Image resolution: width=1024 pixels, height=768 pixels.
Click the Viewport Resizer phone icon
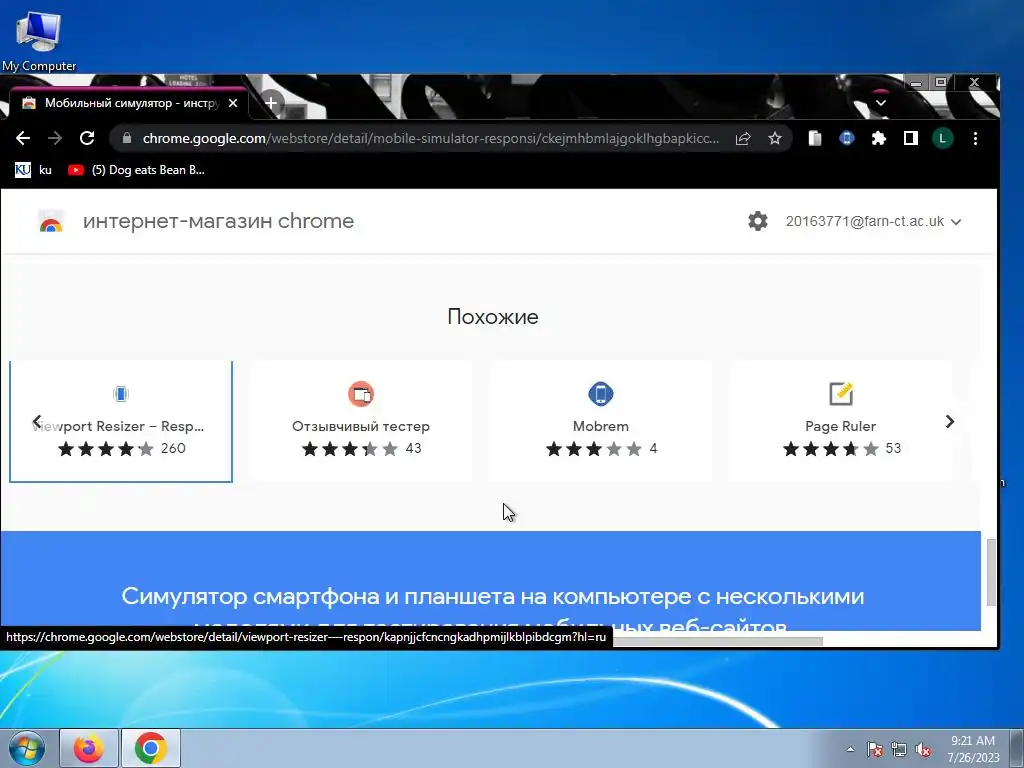[121, 394]
